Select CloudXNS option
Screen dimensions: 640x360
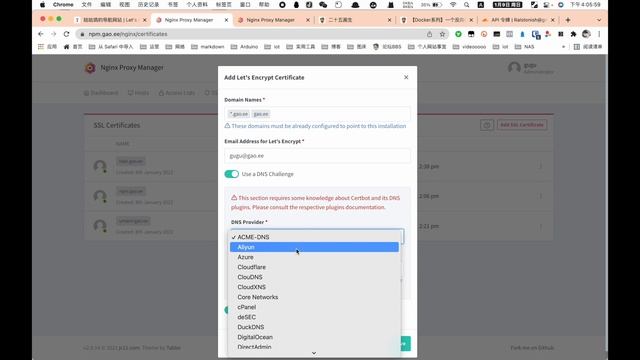pyautogui.click(x=314, y=287)
